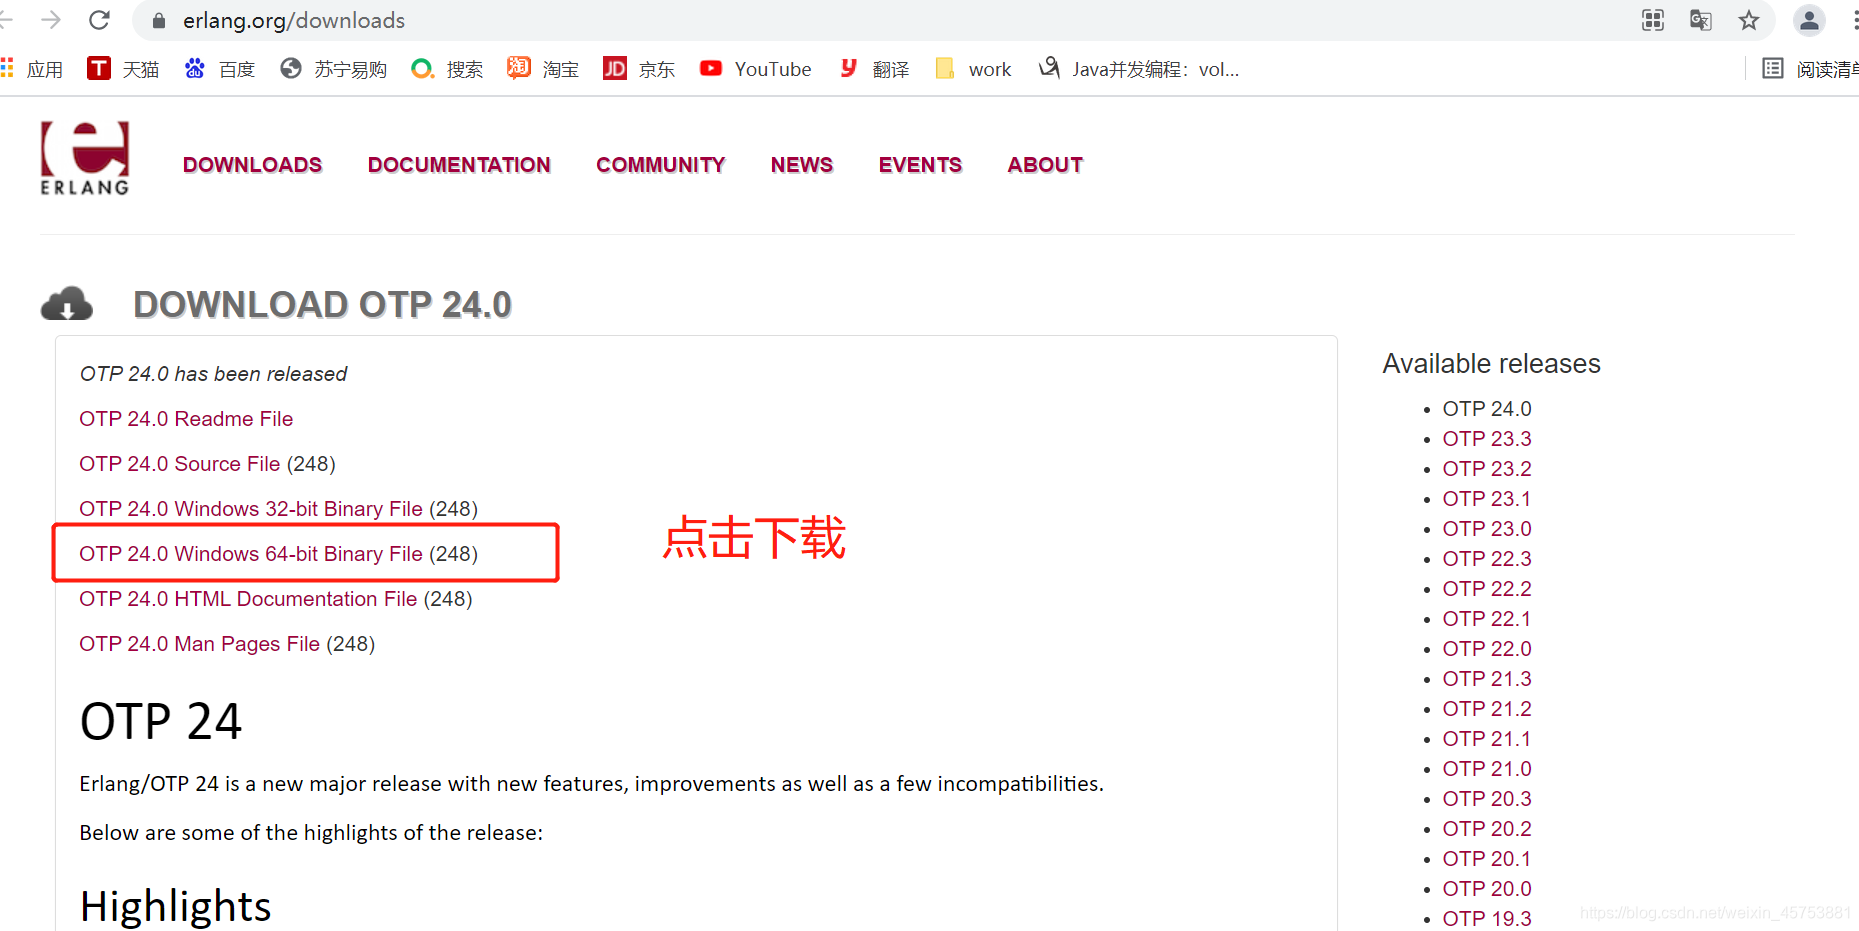Screen dimensions: 1859x931
Task: Select release OTP 22.0
Action: coord(1487,649)
